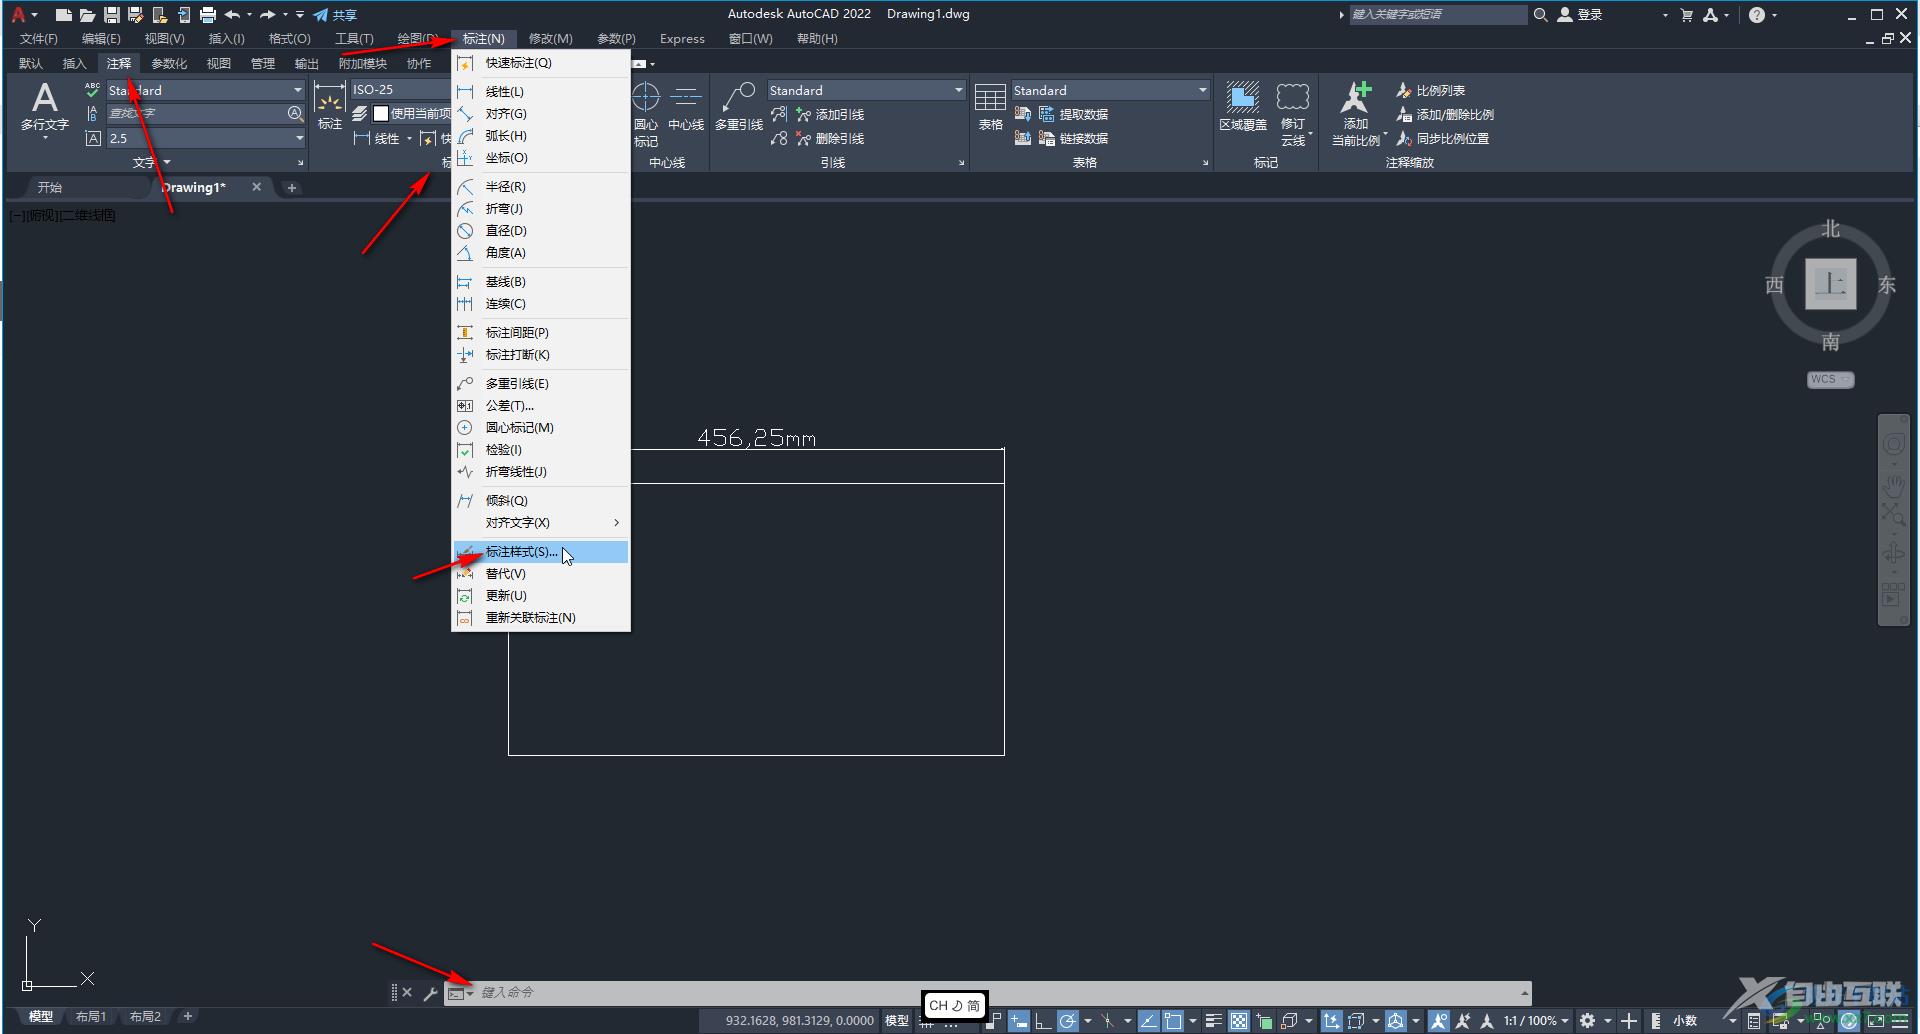Click the 上 top face of the ViewCube
The width and height of the screenshot is (1920, 1034).
(x=1830, y=285)
